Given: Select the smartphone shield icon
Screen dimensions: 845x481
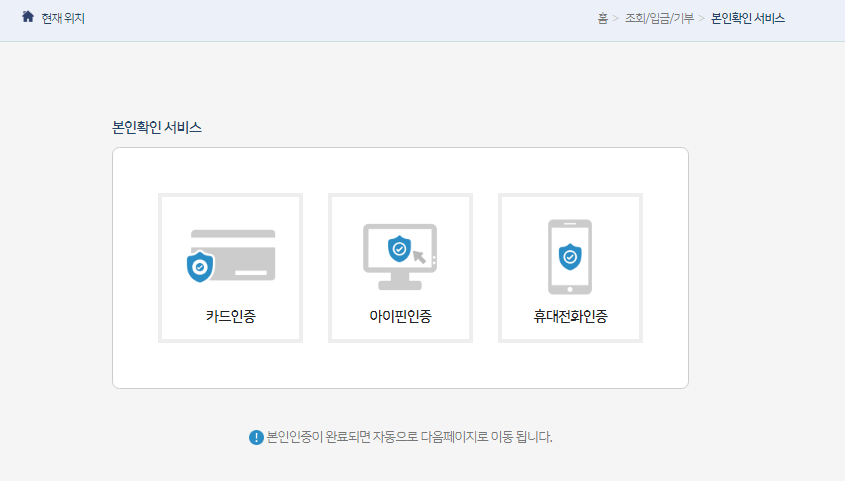Looking at the screenshot, I should point(570,257).
